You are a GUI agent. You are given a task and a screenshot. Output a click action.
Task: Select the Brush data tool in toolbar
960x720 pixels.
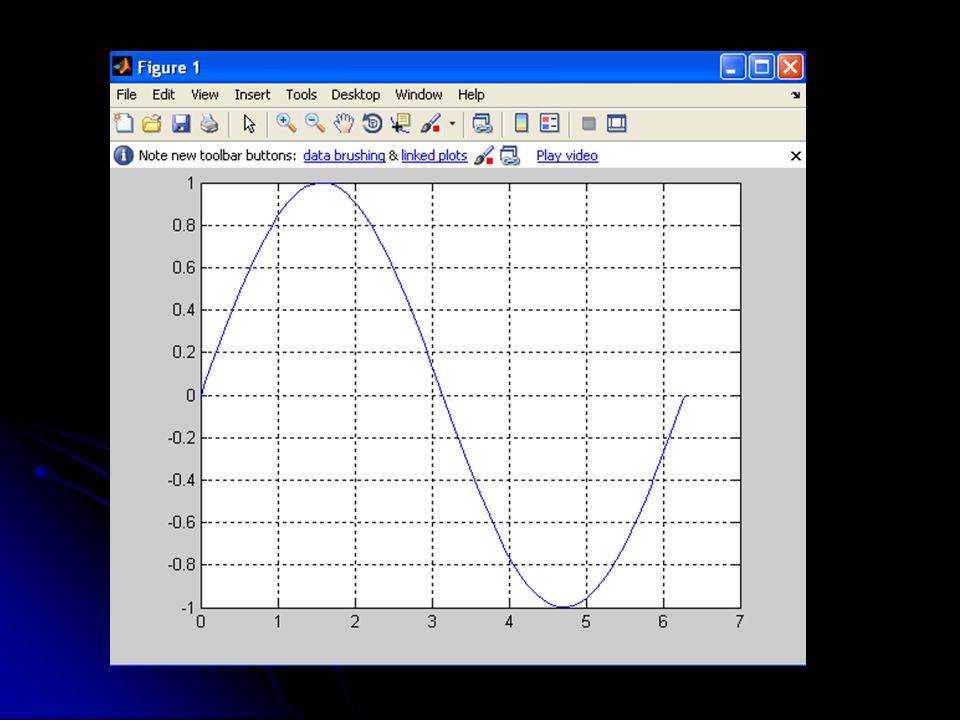(x=430, y=124)
